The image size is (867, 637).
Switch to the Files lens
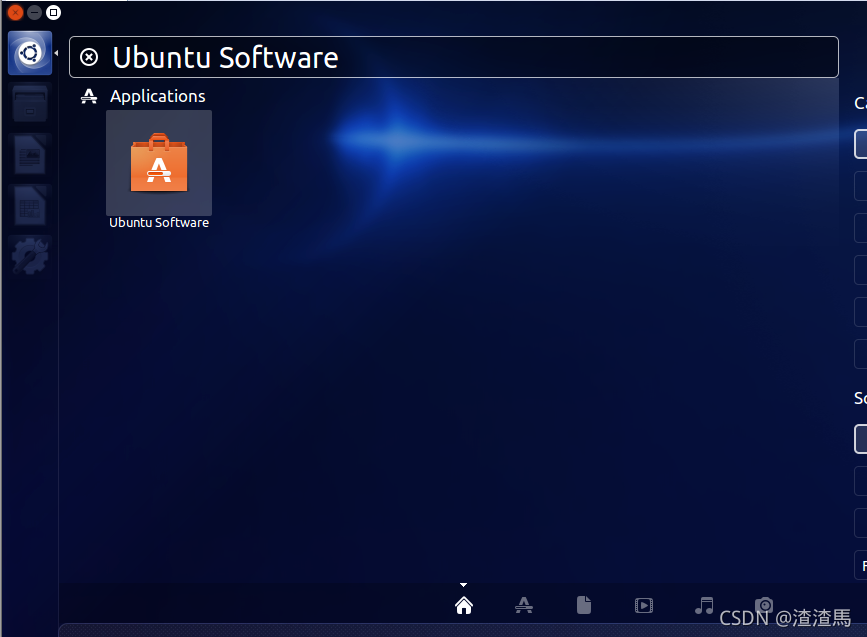(584, 605)
